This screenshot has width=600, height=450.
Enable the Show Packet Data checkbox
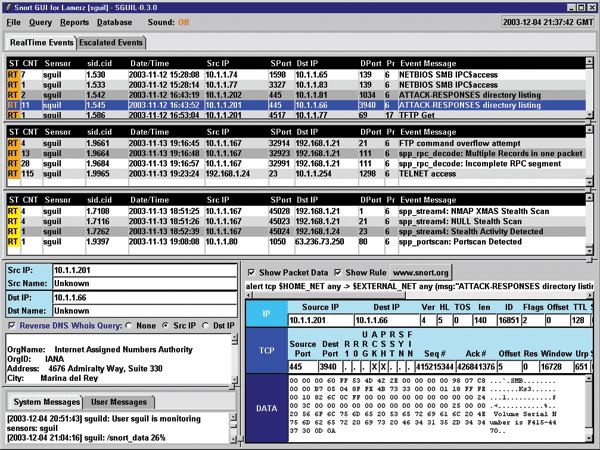[x=251, y=272]
